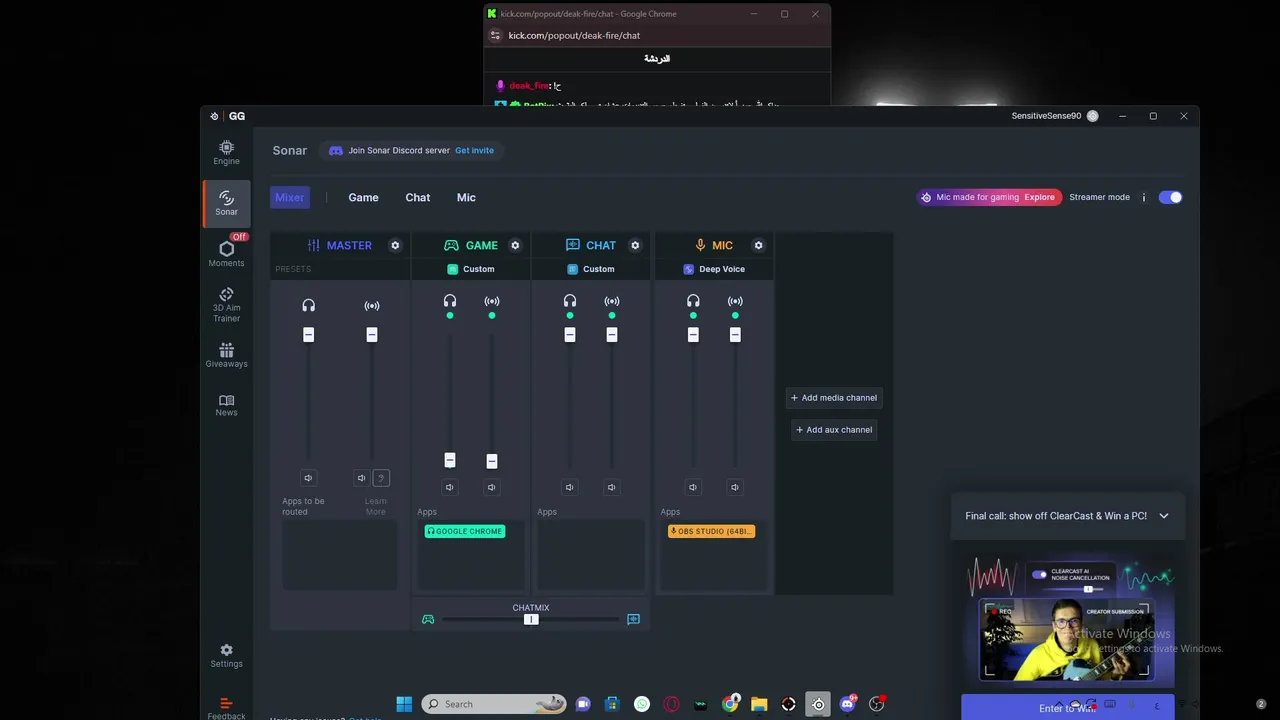1280x720 pixels.
Task: Open Microsoft Store from the taskbar
Action: point(612,704)
